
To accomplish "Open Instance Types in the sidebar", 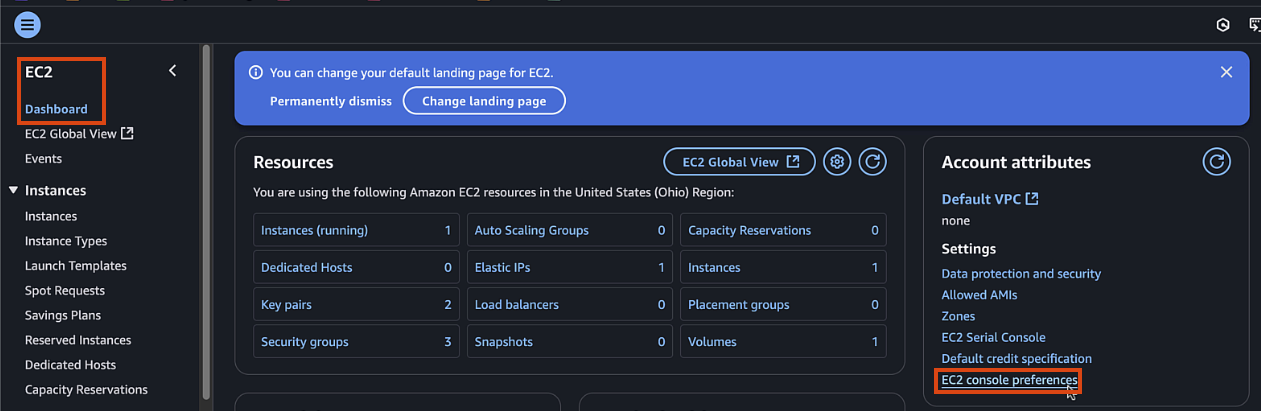I will point(66,241).
